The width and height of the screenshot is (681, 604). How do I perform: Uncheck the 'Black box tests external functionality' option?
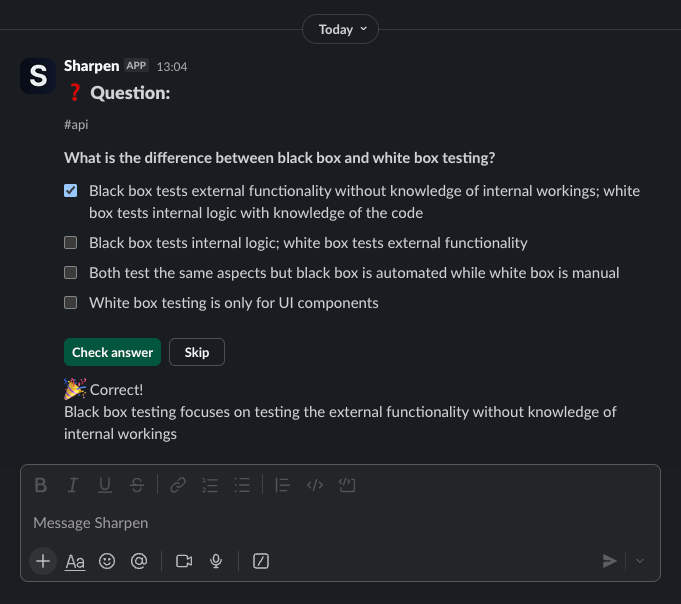(x=70, y=191)
